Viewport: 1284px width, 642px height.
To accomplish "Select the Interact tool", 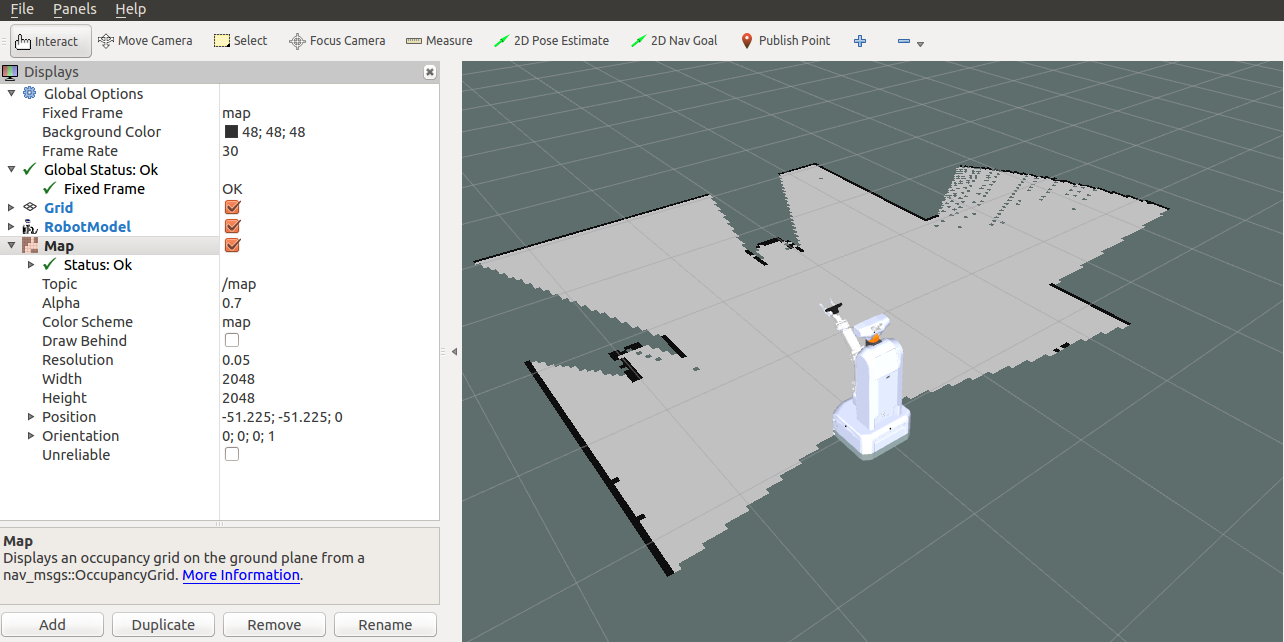I will pyautogui.click(x=47, y=41).
